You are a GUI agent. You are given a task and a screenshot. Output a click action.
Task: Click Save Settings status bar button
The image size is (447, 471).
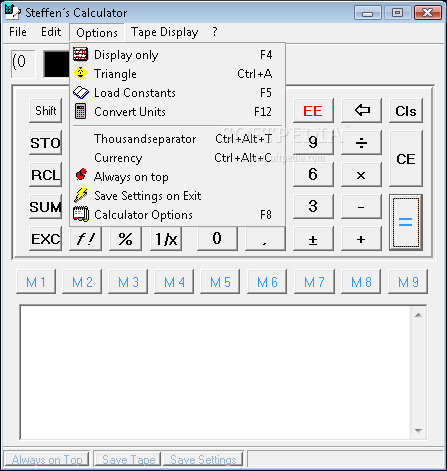[203, 459]
